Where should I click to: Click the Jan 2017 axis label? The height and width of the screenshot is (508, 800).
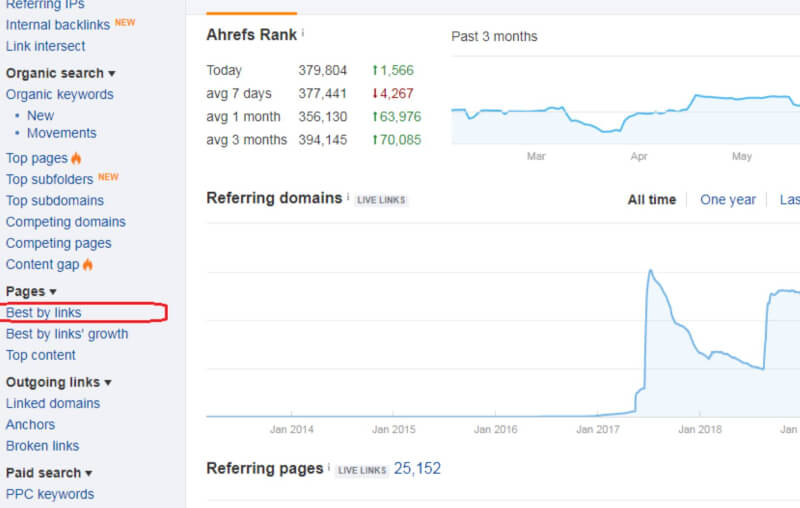pos(597,429)
